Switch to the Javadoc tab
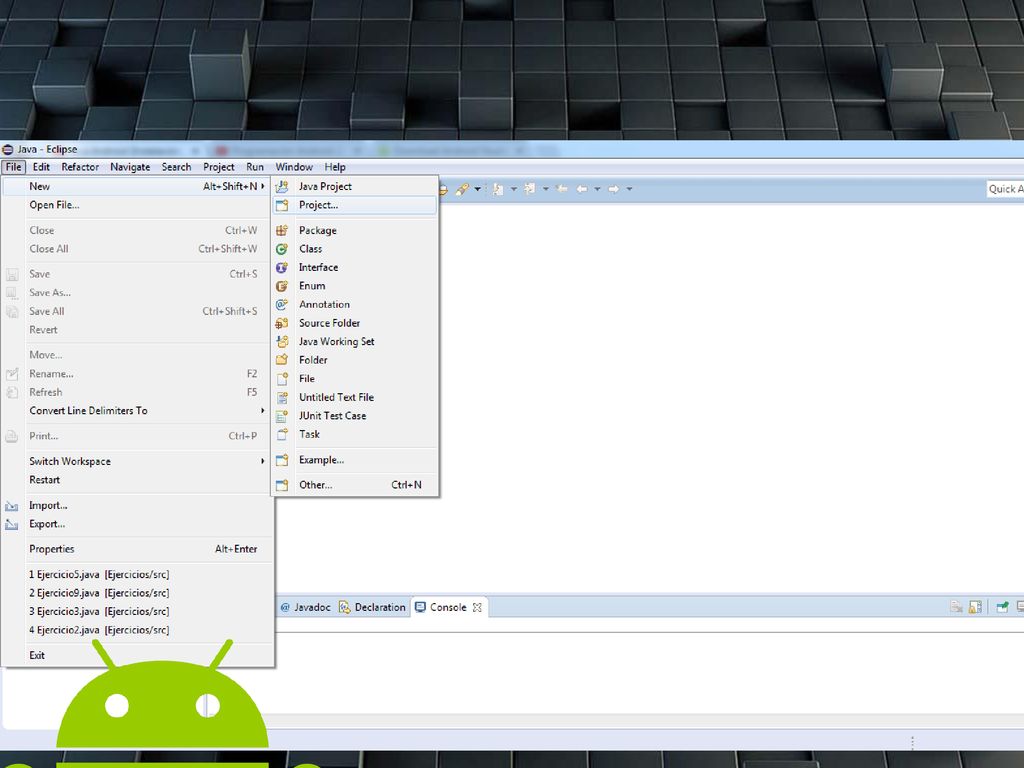The image size is (1024, 768). pyautogui.click(x=306, y=607)
